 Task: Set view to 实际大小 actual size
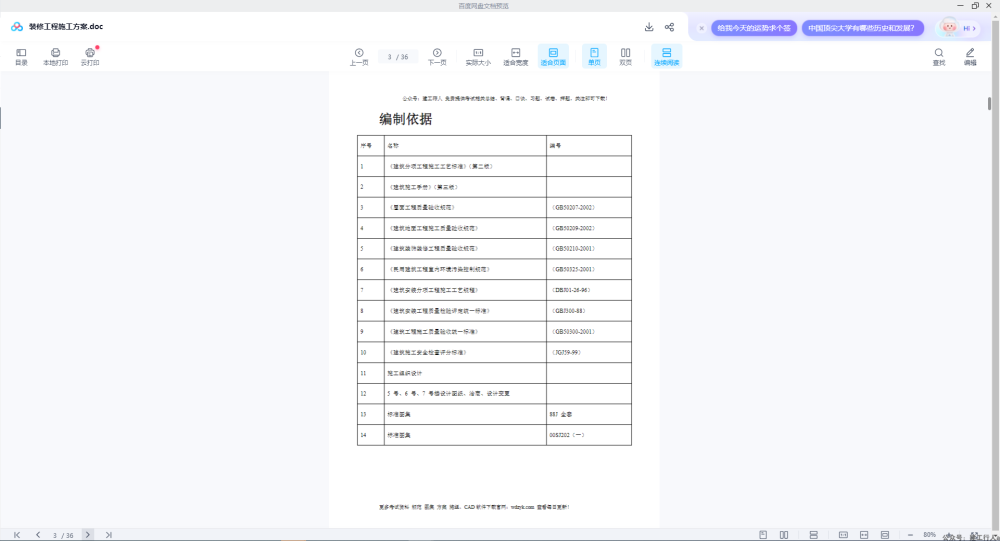pos(478,57)
